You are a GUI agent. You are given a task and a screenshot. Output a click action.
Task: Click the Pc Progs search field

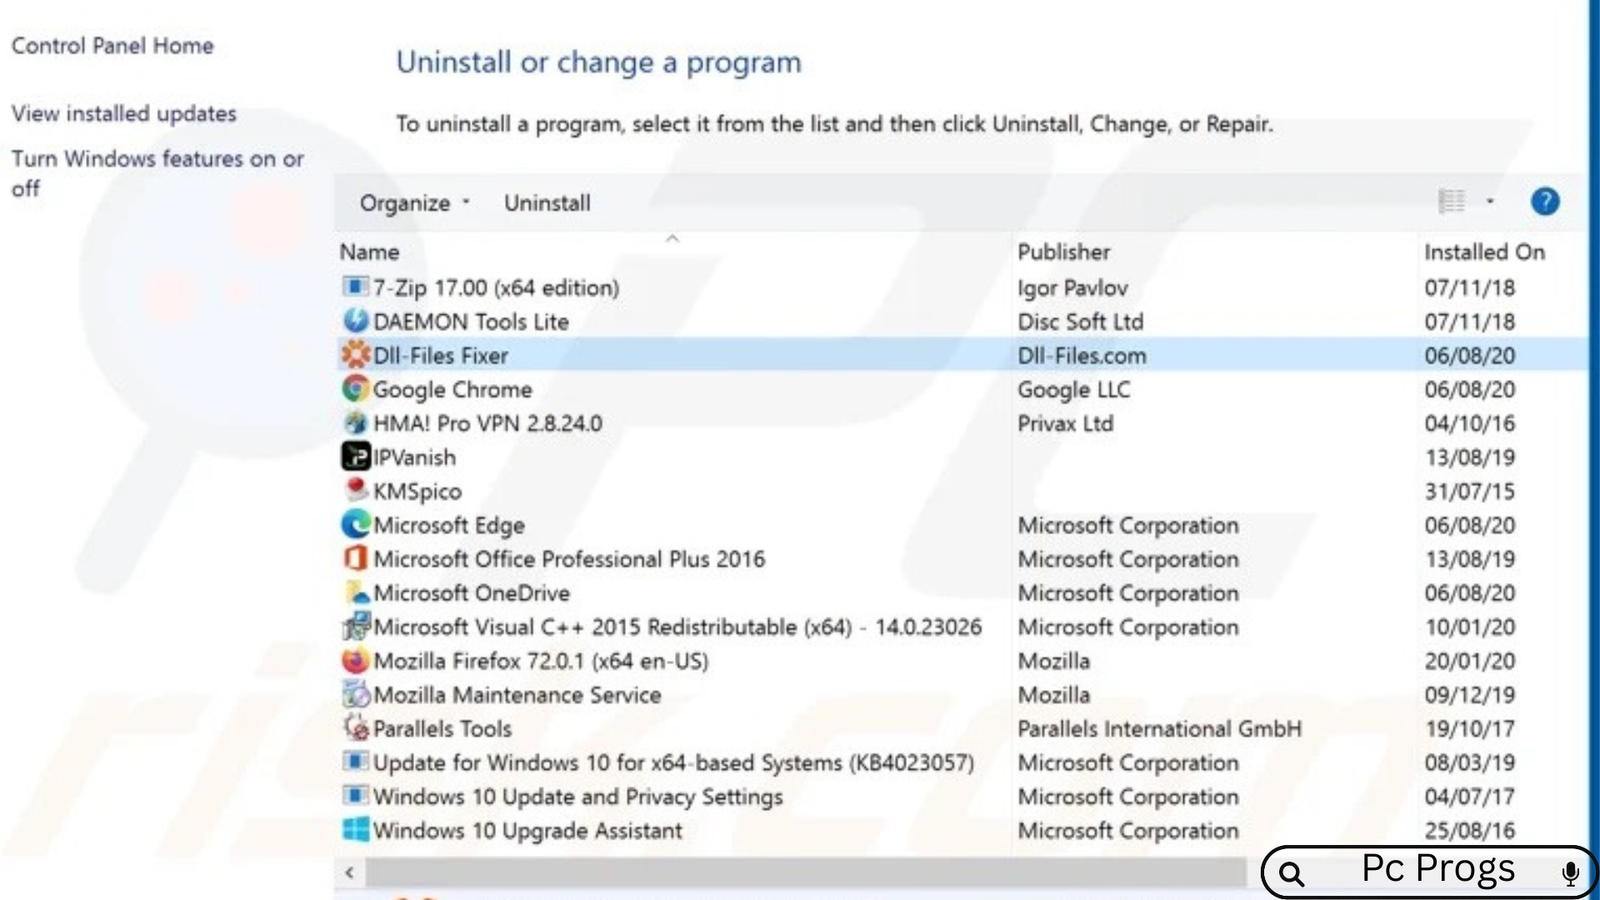[x=1430, y=872]
